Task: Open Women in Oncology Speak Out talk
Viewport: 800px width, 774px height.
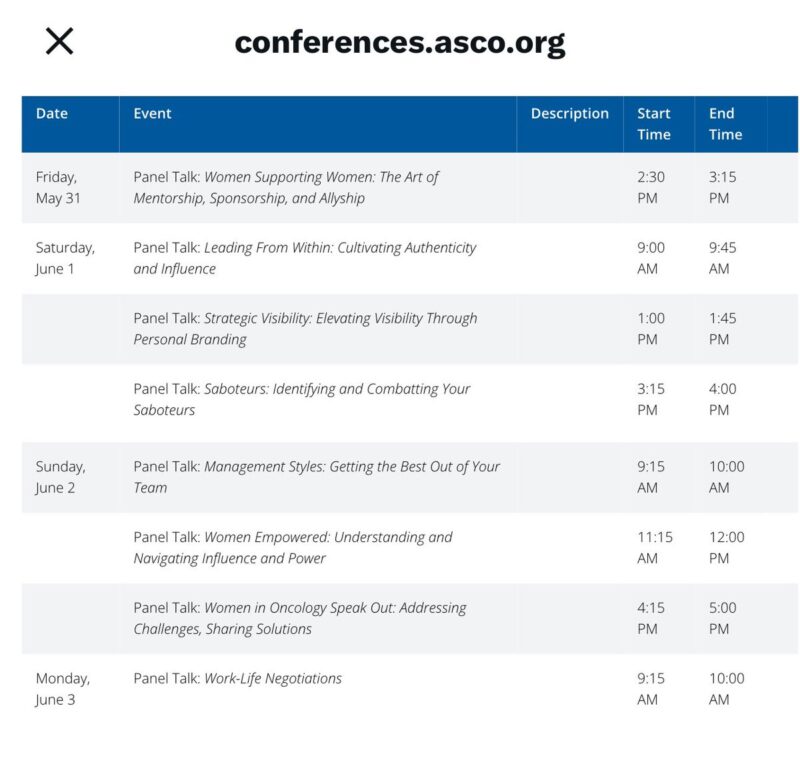Action: [x=299, y=618]
